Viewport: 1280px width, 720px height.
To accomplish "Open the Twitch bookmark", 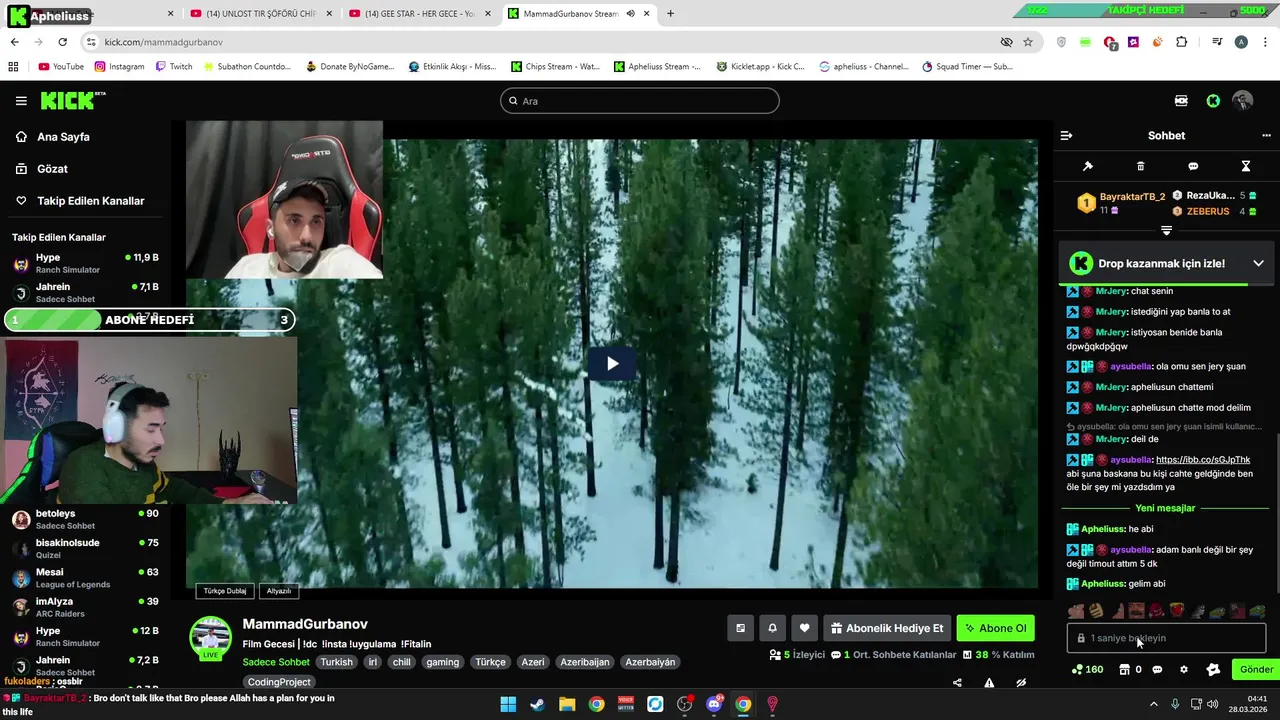I will click(174, 67).
